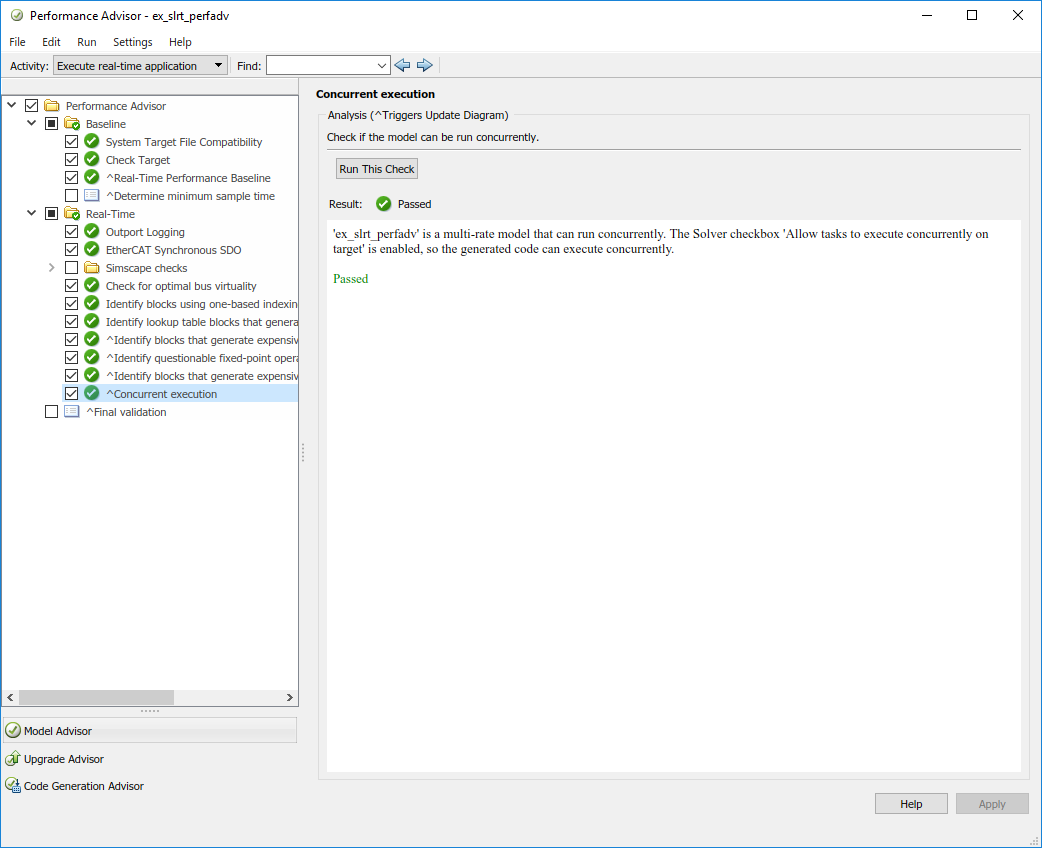Click the Find previous blue left arrow

click(x=402, y=65)
